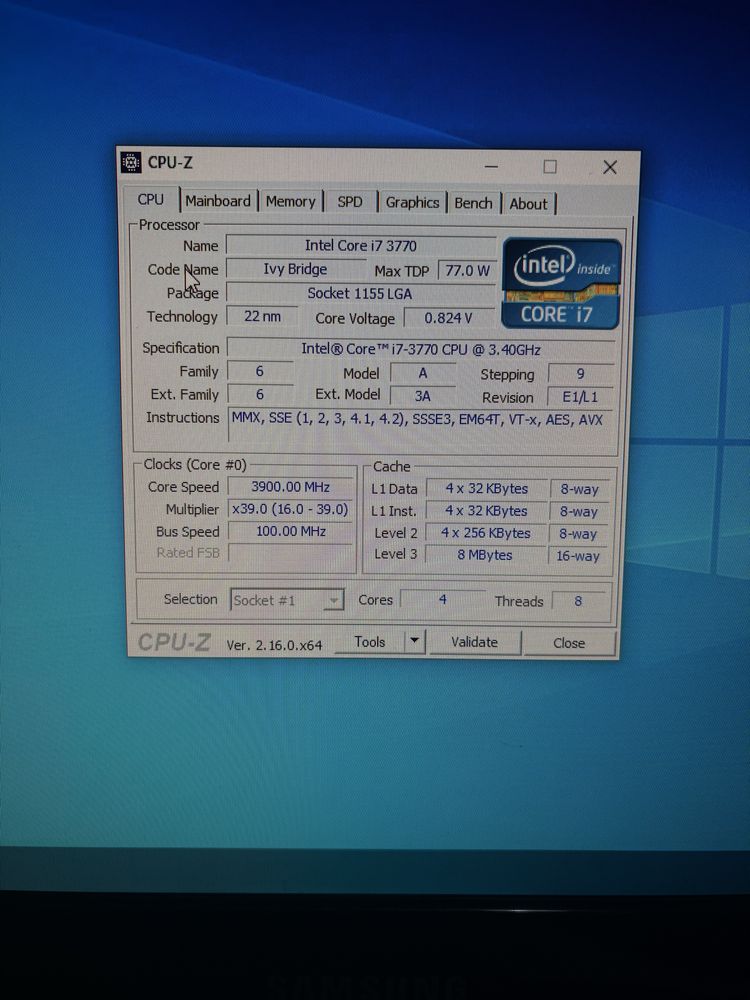Click the Tools button
Viewport: 750px width, 1000px height.
[x=370, y=642]
